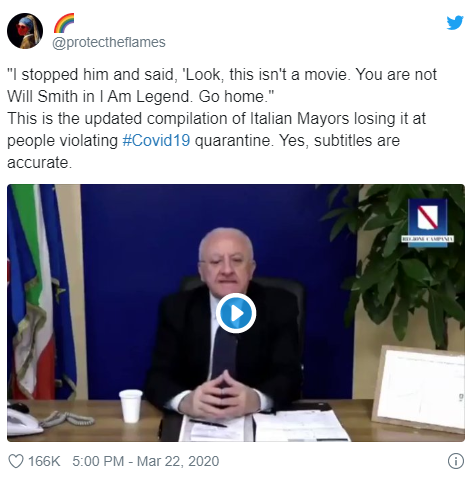Open the #Covid19 hashtag link
This screenshot has width=475, height=478.
[156, 140]
